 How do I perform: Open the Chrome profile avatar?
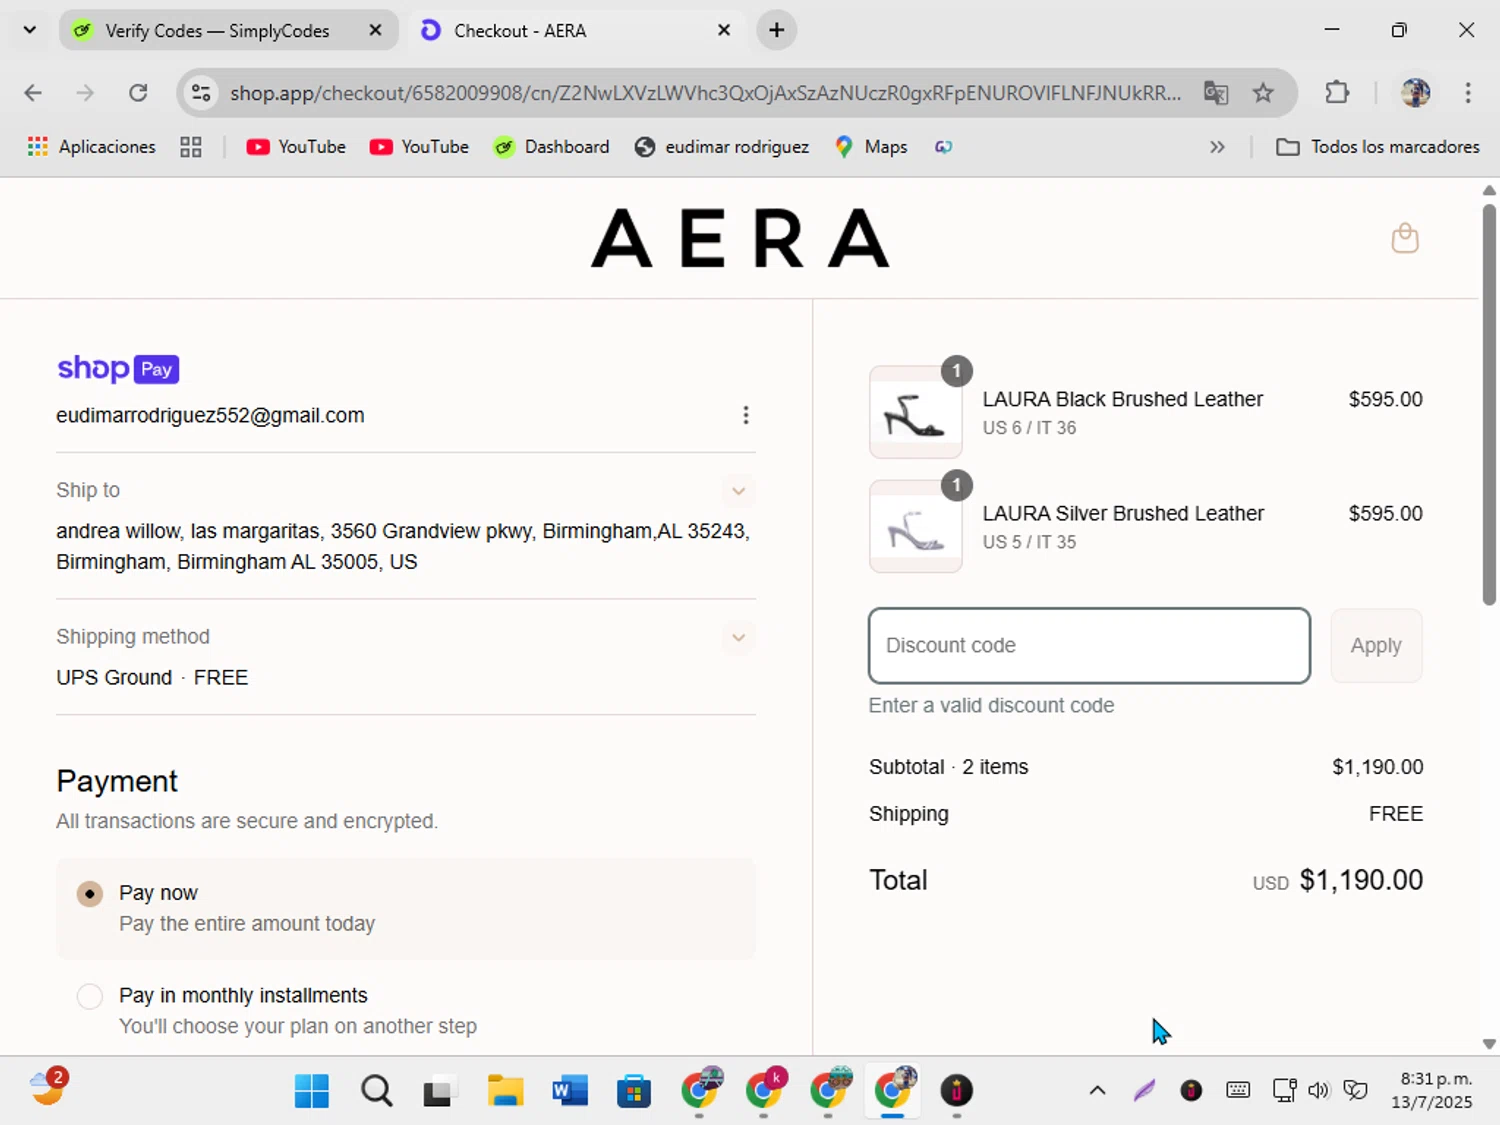pos(1415,93)
